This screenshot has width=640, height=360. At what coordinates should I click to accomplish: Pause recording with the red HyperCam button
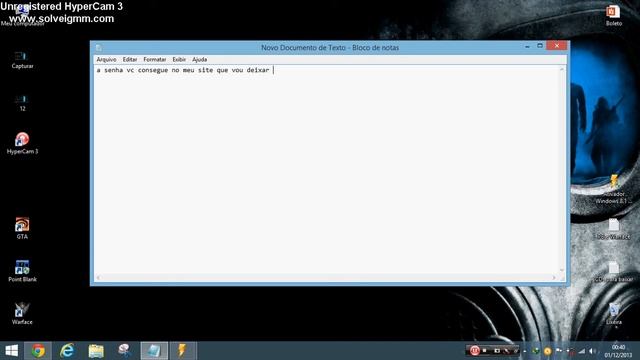(474, 351)
